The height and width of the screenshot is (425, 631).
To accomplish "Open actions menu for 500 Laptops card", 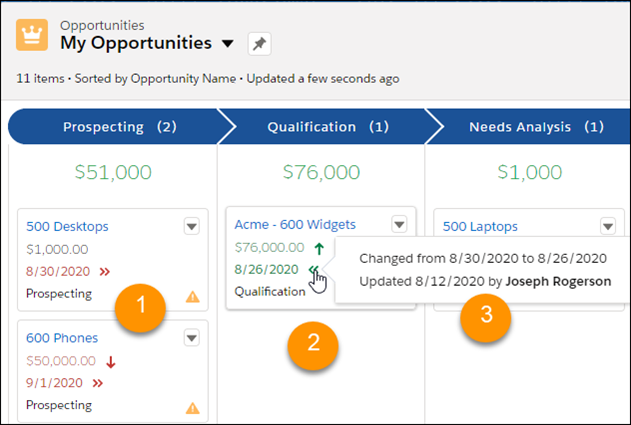I will coord(607,227).
